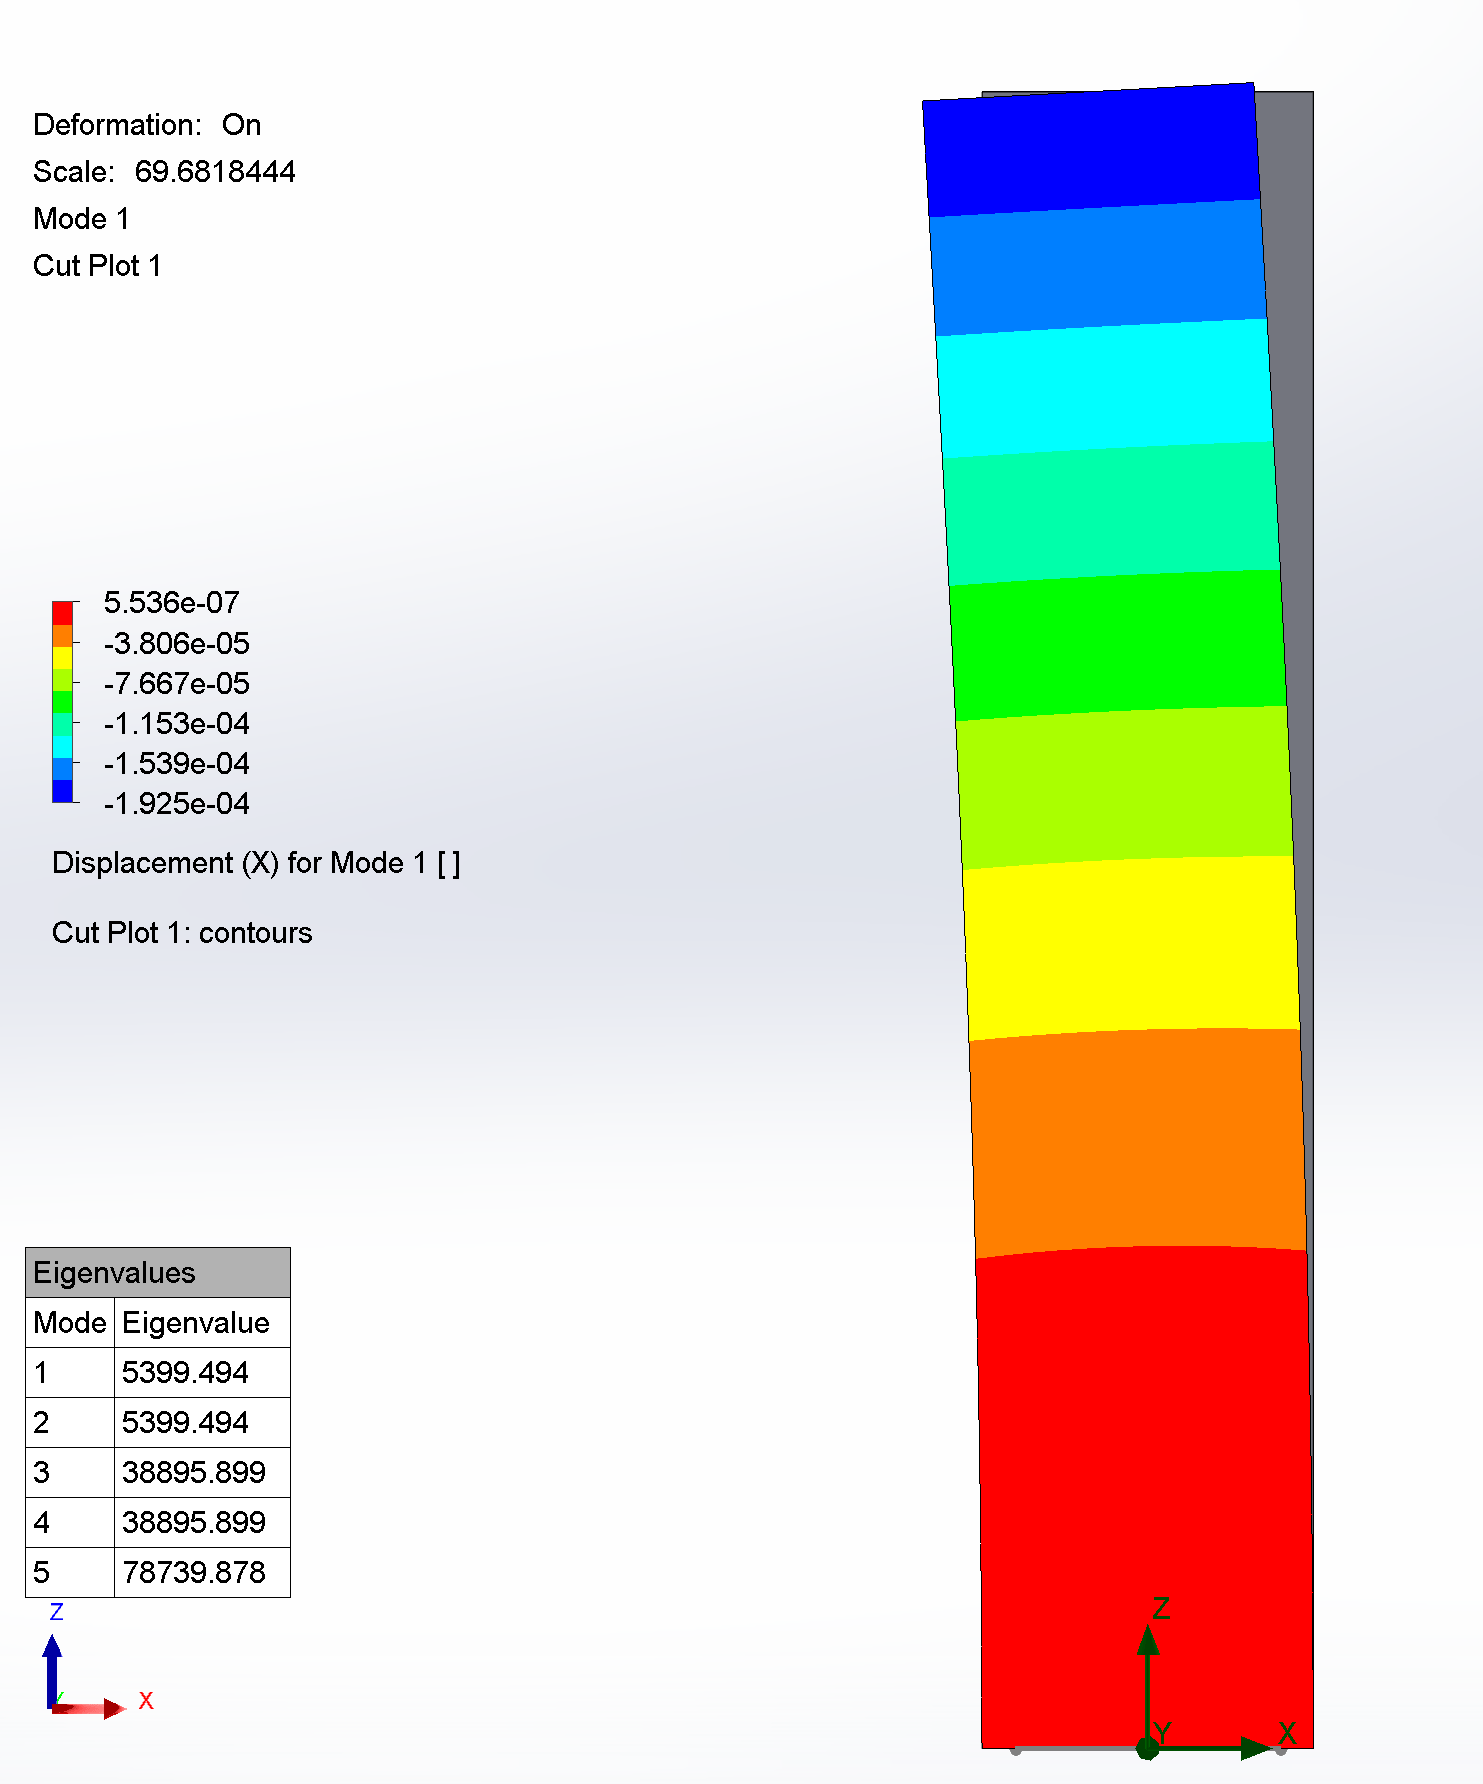This screenshot has width=1483, height=1784.
Task: Click the 'Cut Plot 1' annotation text
Action: click(x=97, y=266)
